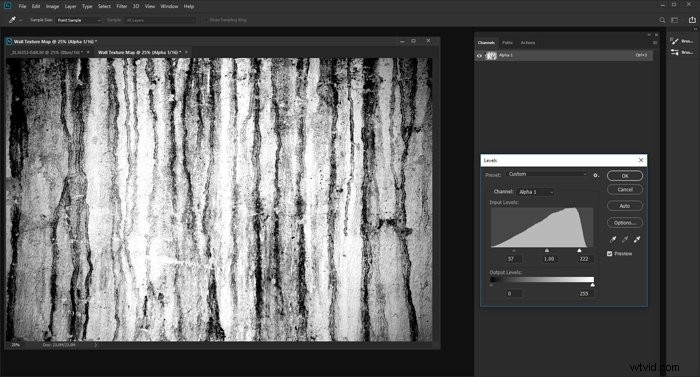Open Options... in the Levels dialog

[x=625, y=222]
